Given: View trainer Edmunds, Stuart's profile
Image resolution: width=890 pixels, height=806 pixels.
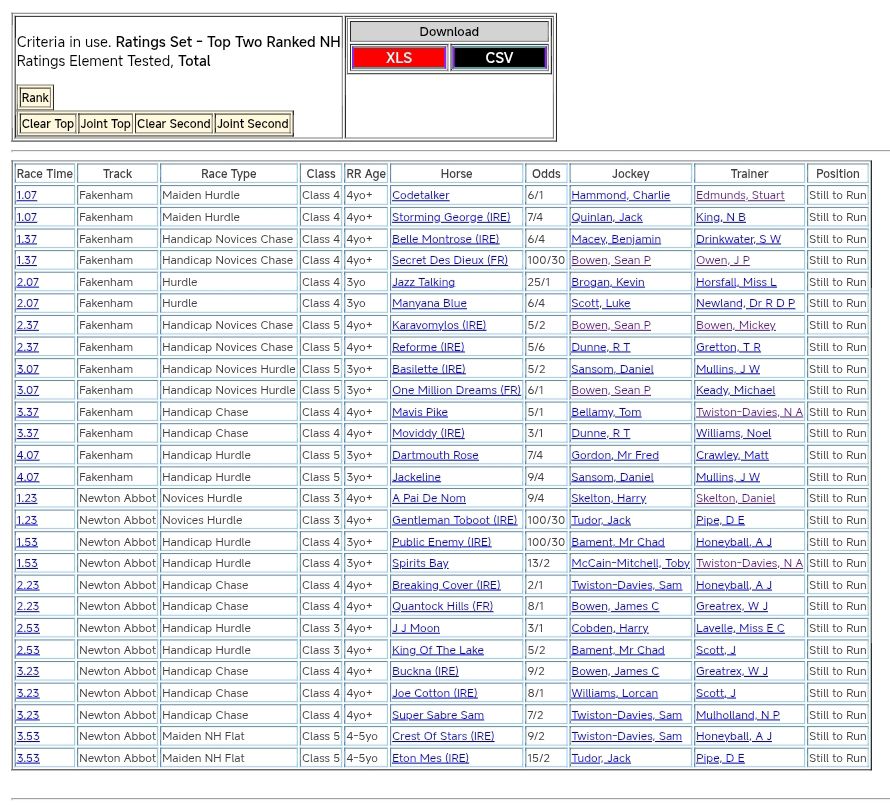Looking at the screenshot, I should (x=740, y=196).
